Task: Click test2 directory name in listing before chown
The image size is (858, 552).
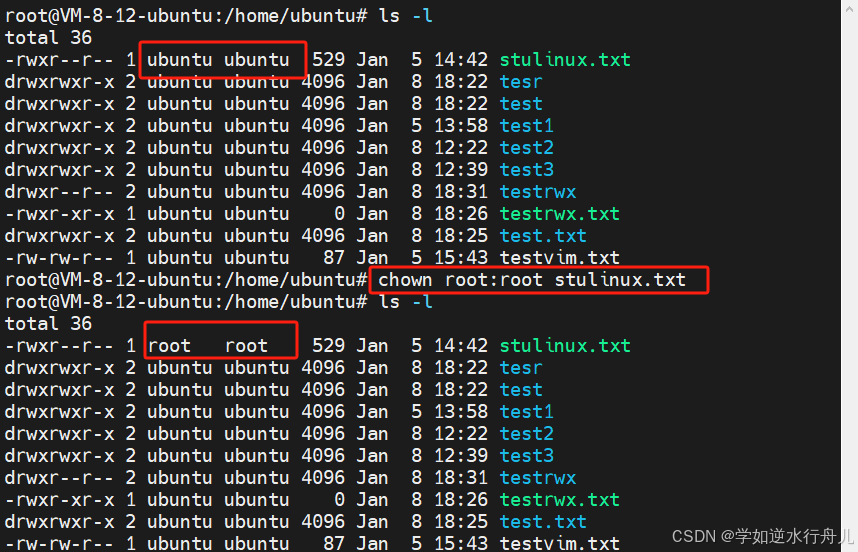Action: [526, 148]
